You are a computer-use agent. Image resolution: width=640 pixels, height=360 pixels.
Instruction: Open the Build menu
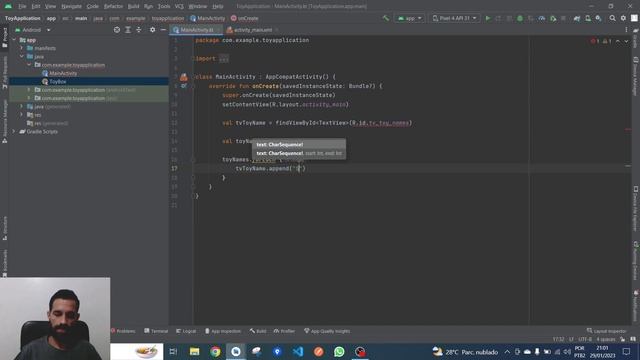coord(133,6)
